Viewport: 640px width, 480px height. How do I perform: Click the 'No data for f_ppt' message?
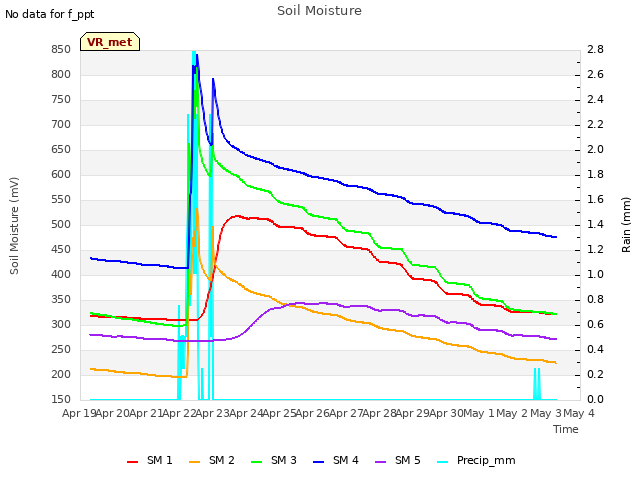coord(49,14)
